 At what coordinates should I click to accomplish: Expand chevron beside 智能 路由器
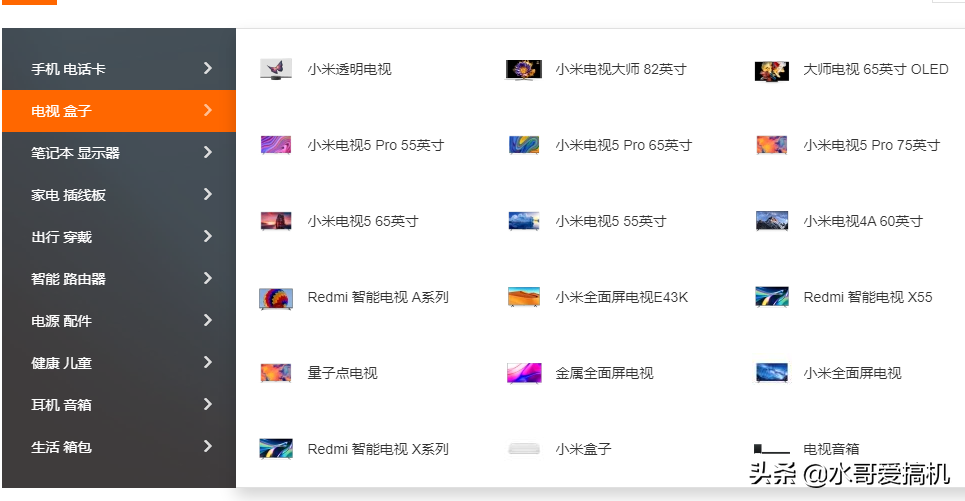point(208,278)
